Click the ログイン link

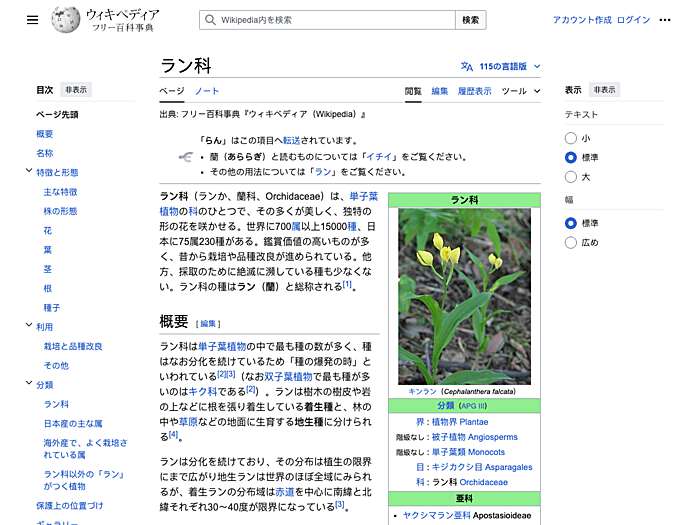pyautogui.click(x=633, y=20)
